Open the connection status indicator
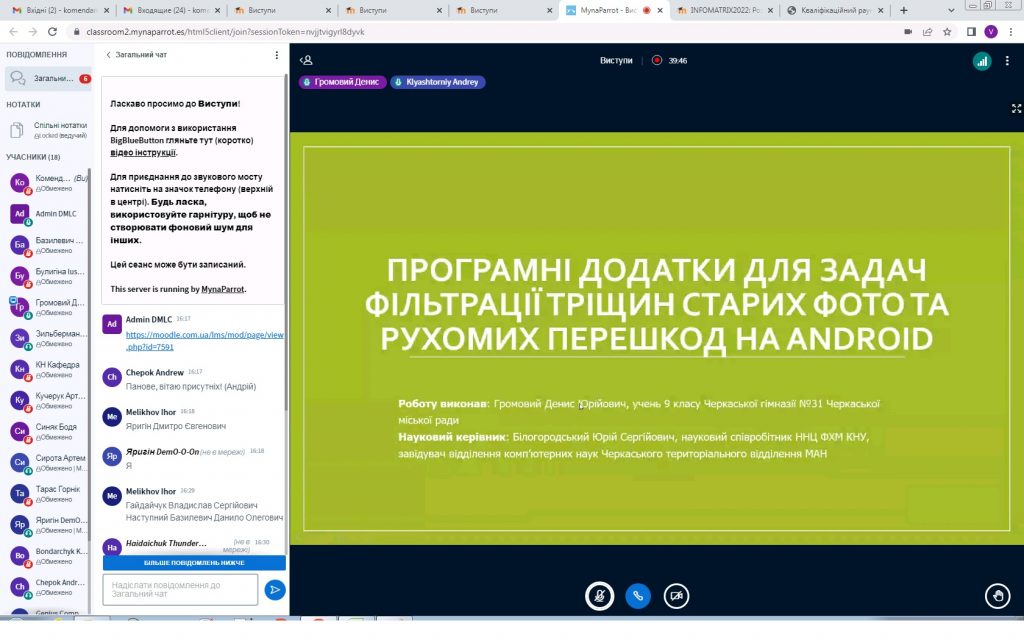Screen dimensions: 1024x640 click(x=981, y=61)
